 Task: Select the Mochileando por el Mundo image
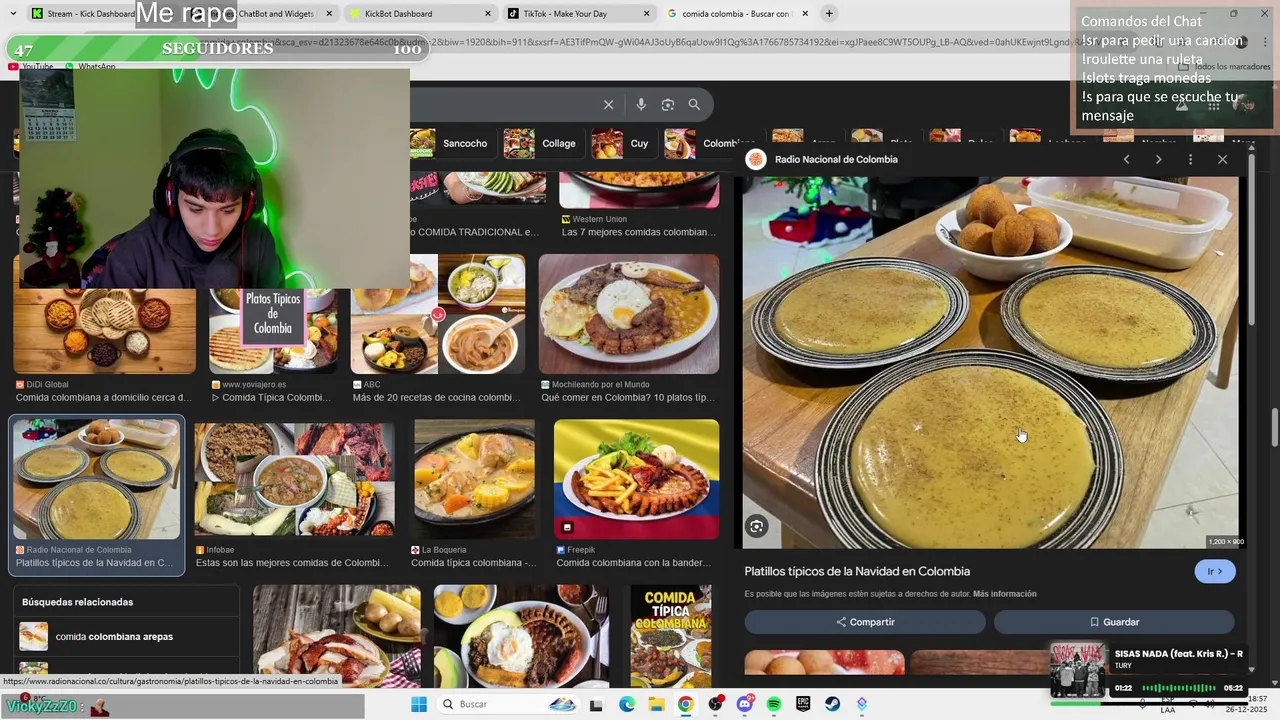(x=629, y=314)
